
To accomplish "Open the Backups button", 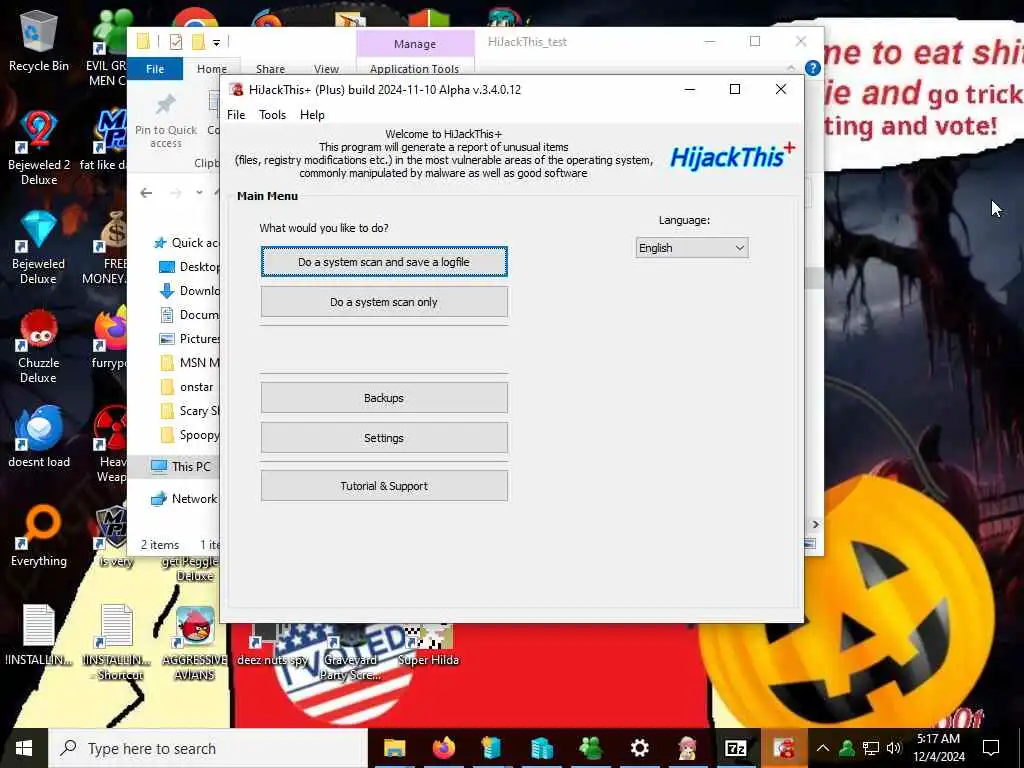I will coord(384,398).
